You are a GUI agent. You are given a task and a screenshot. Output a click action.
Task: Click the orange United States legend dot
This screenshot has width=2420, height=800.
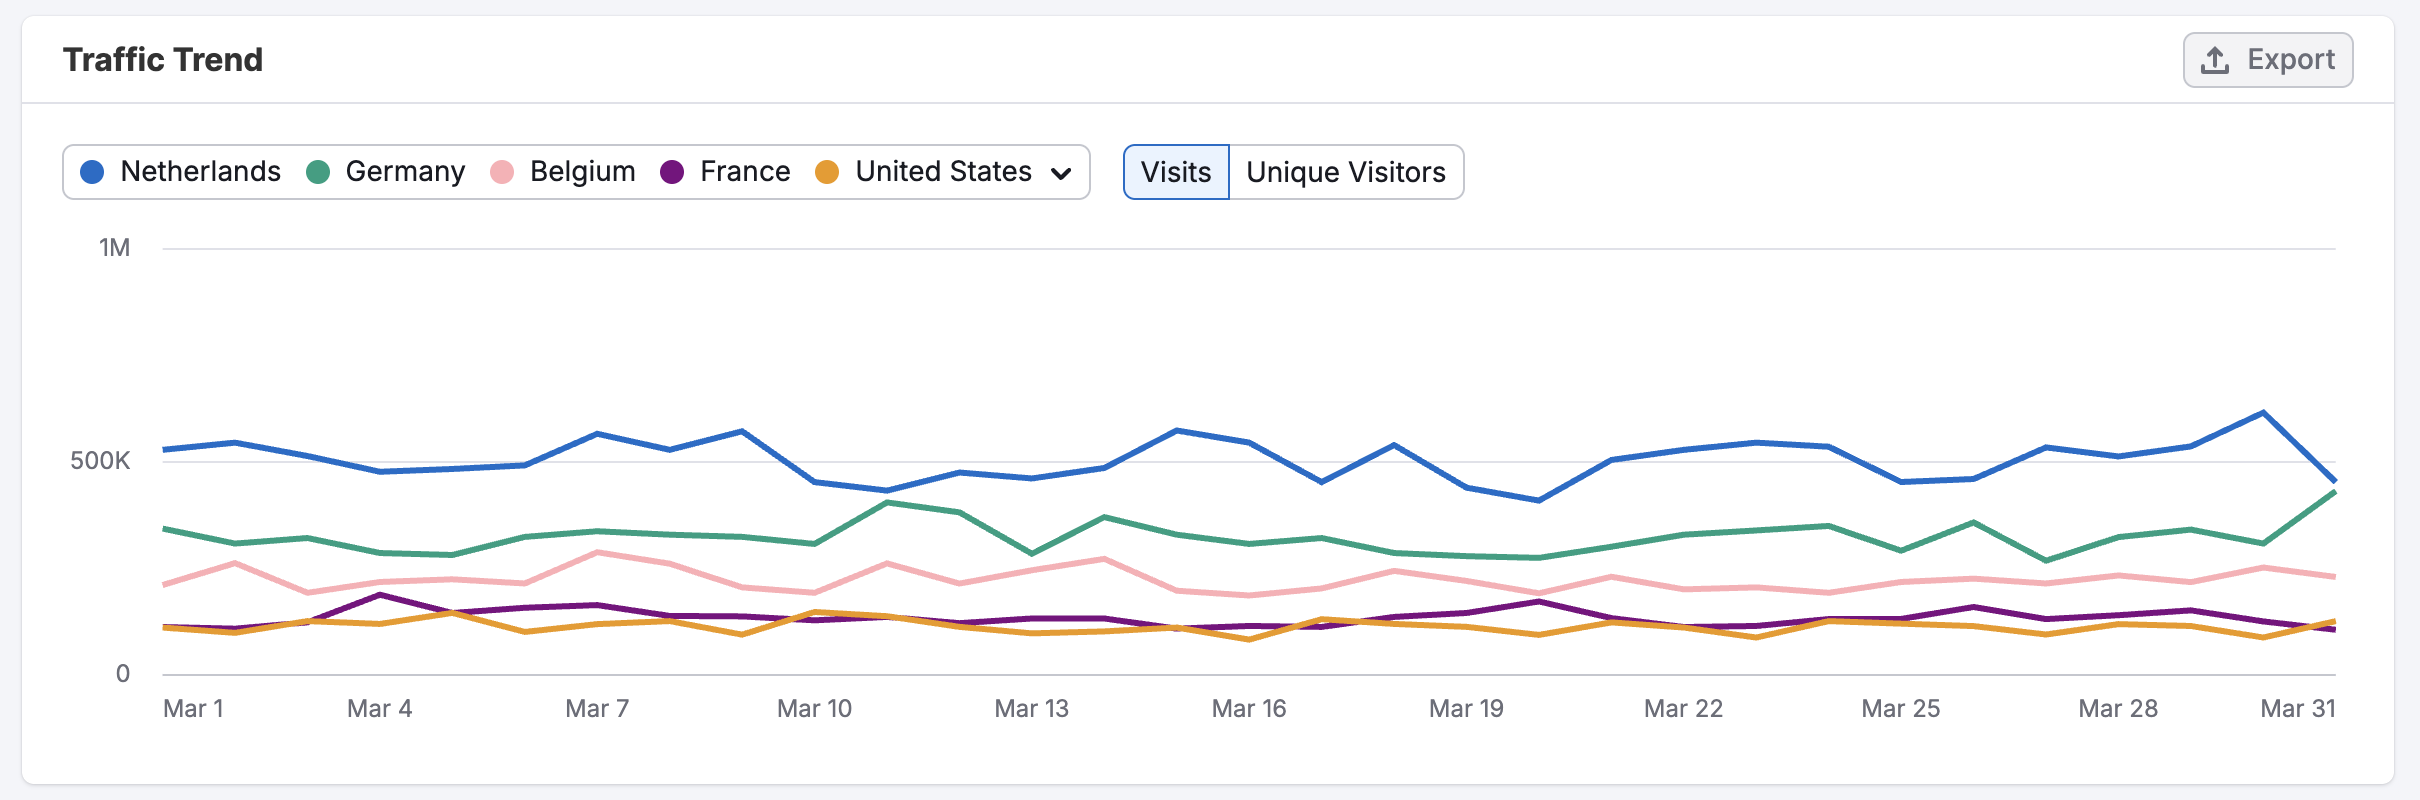(827, 172)
